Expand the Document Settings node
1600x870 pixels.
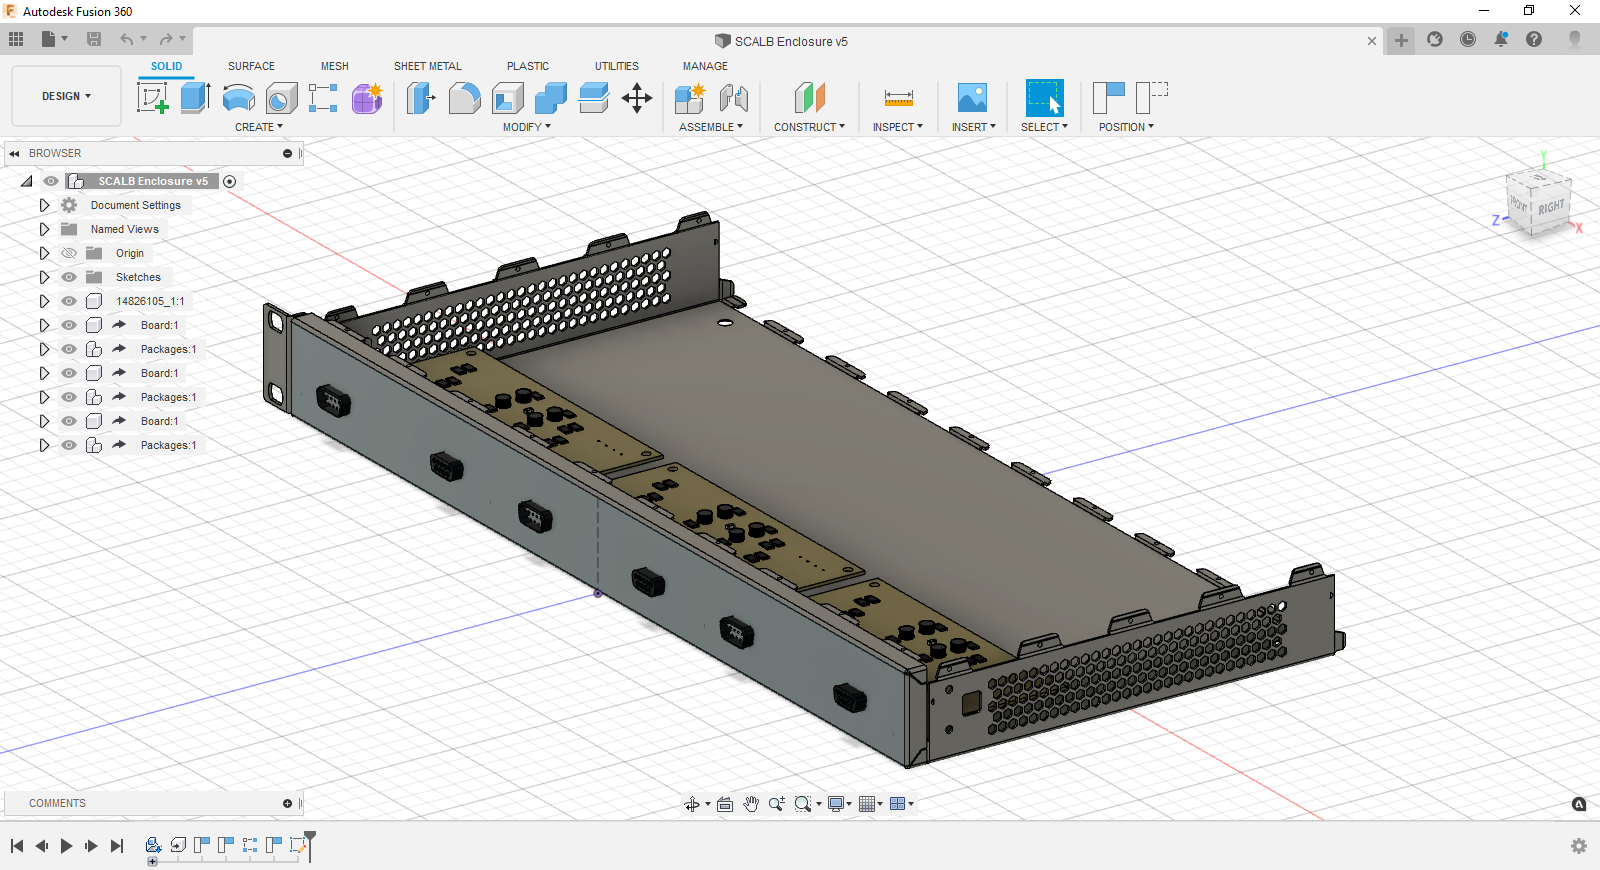point(44,205)
